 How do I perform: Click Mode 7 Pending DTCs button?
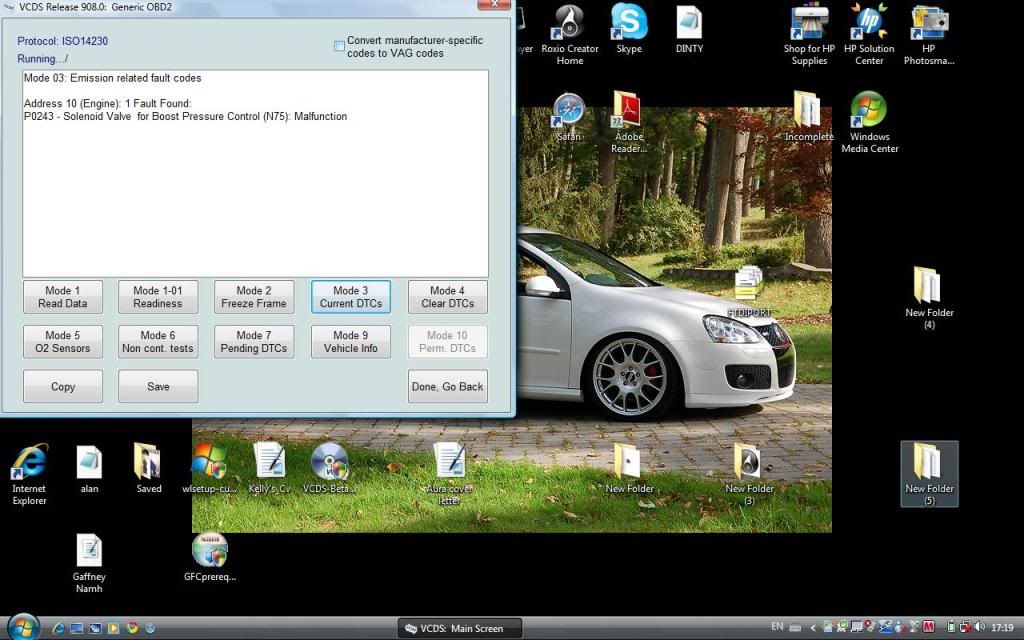coord(254,342)
